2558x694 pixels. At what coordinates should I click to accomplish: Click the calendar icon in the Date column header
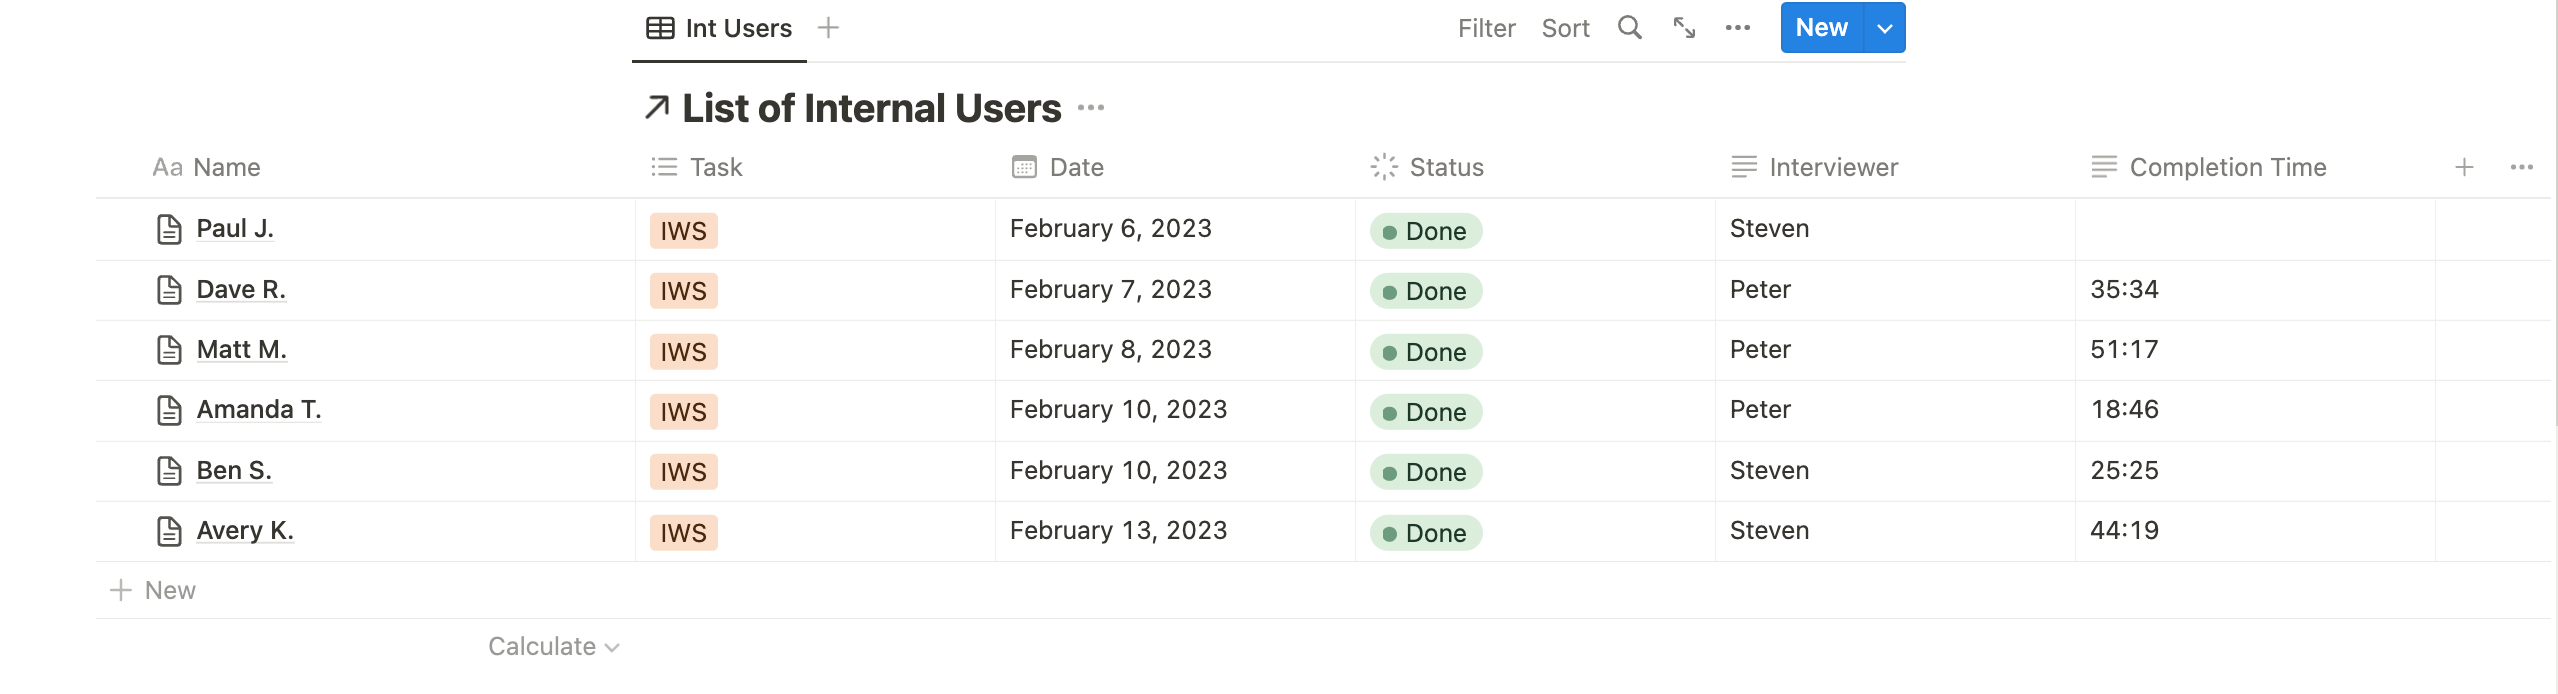pos(1022,167)
